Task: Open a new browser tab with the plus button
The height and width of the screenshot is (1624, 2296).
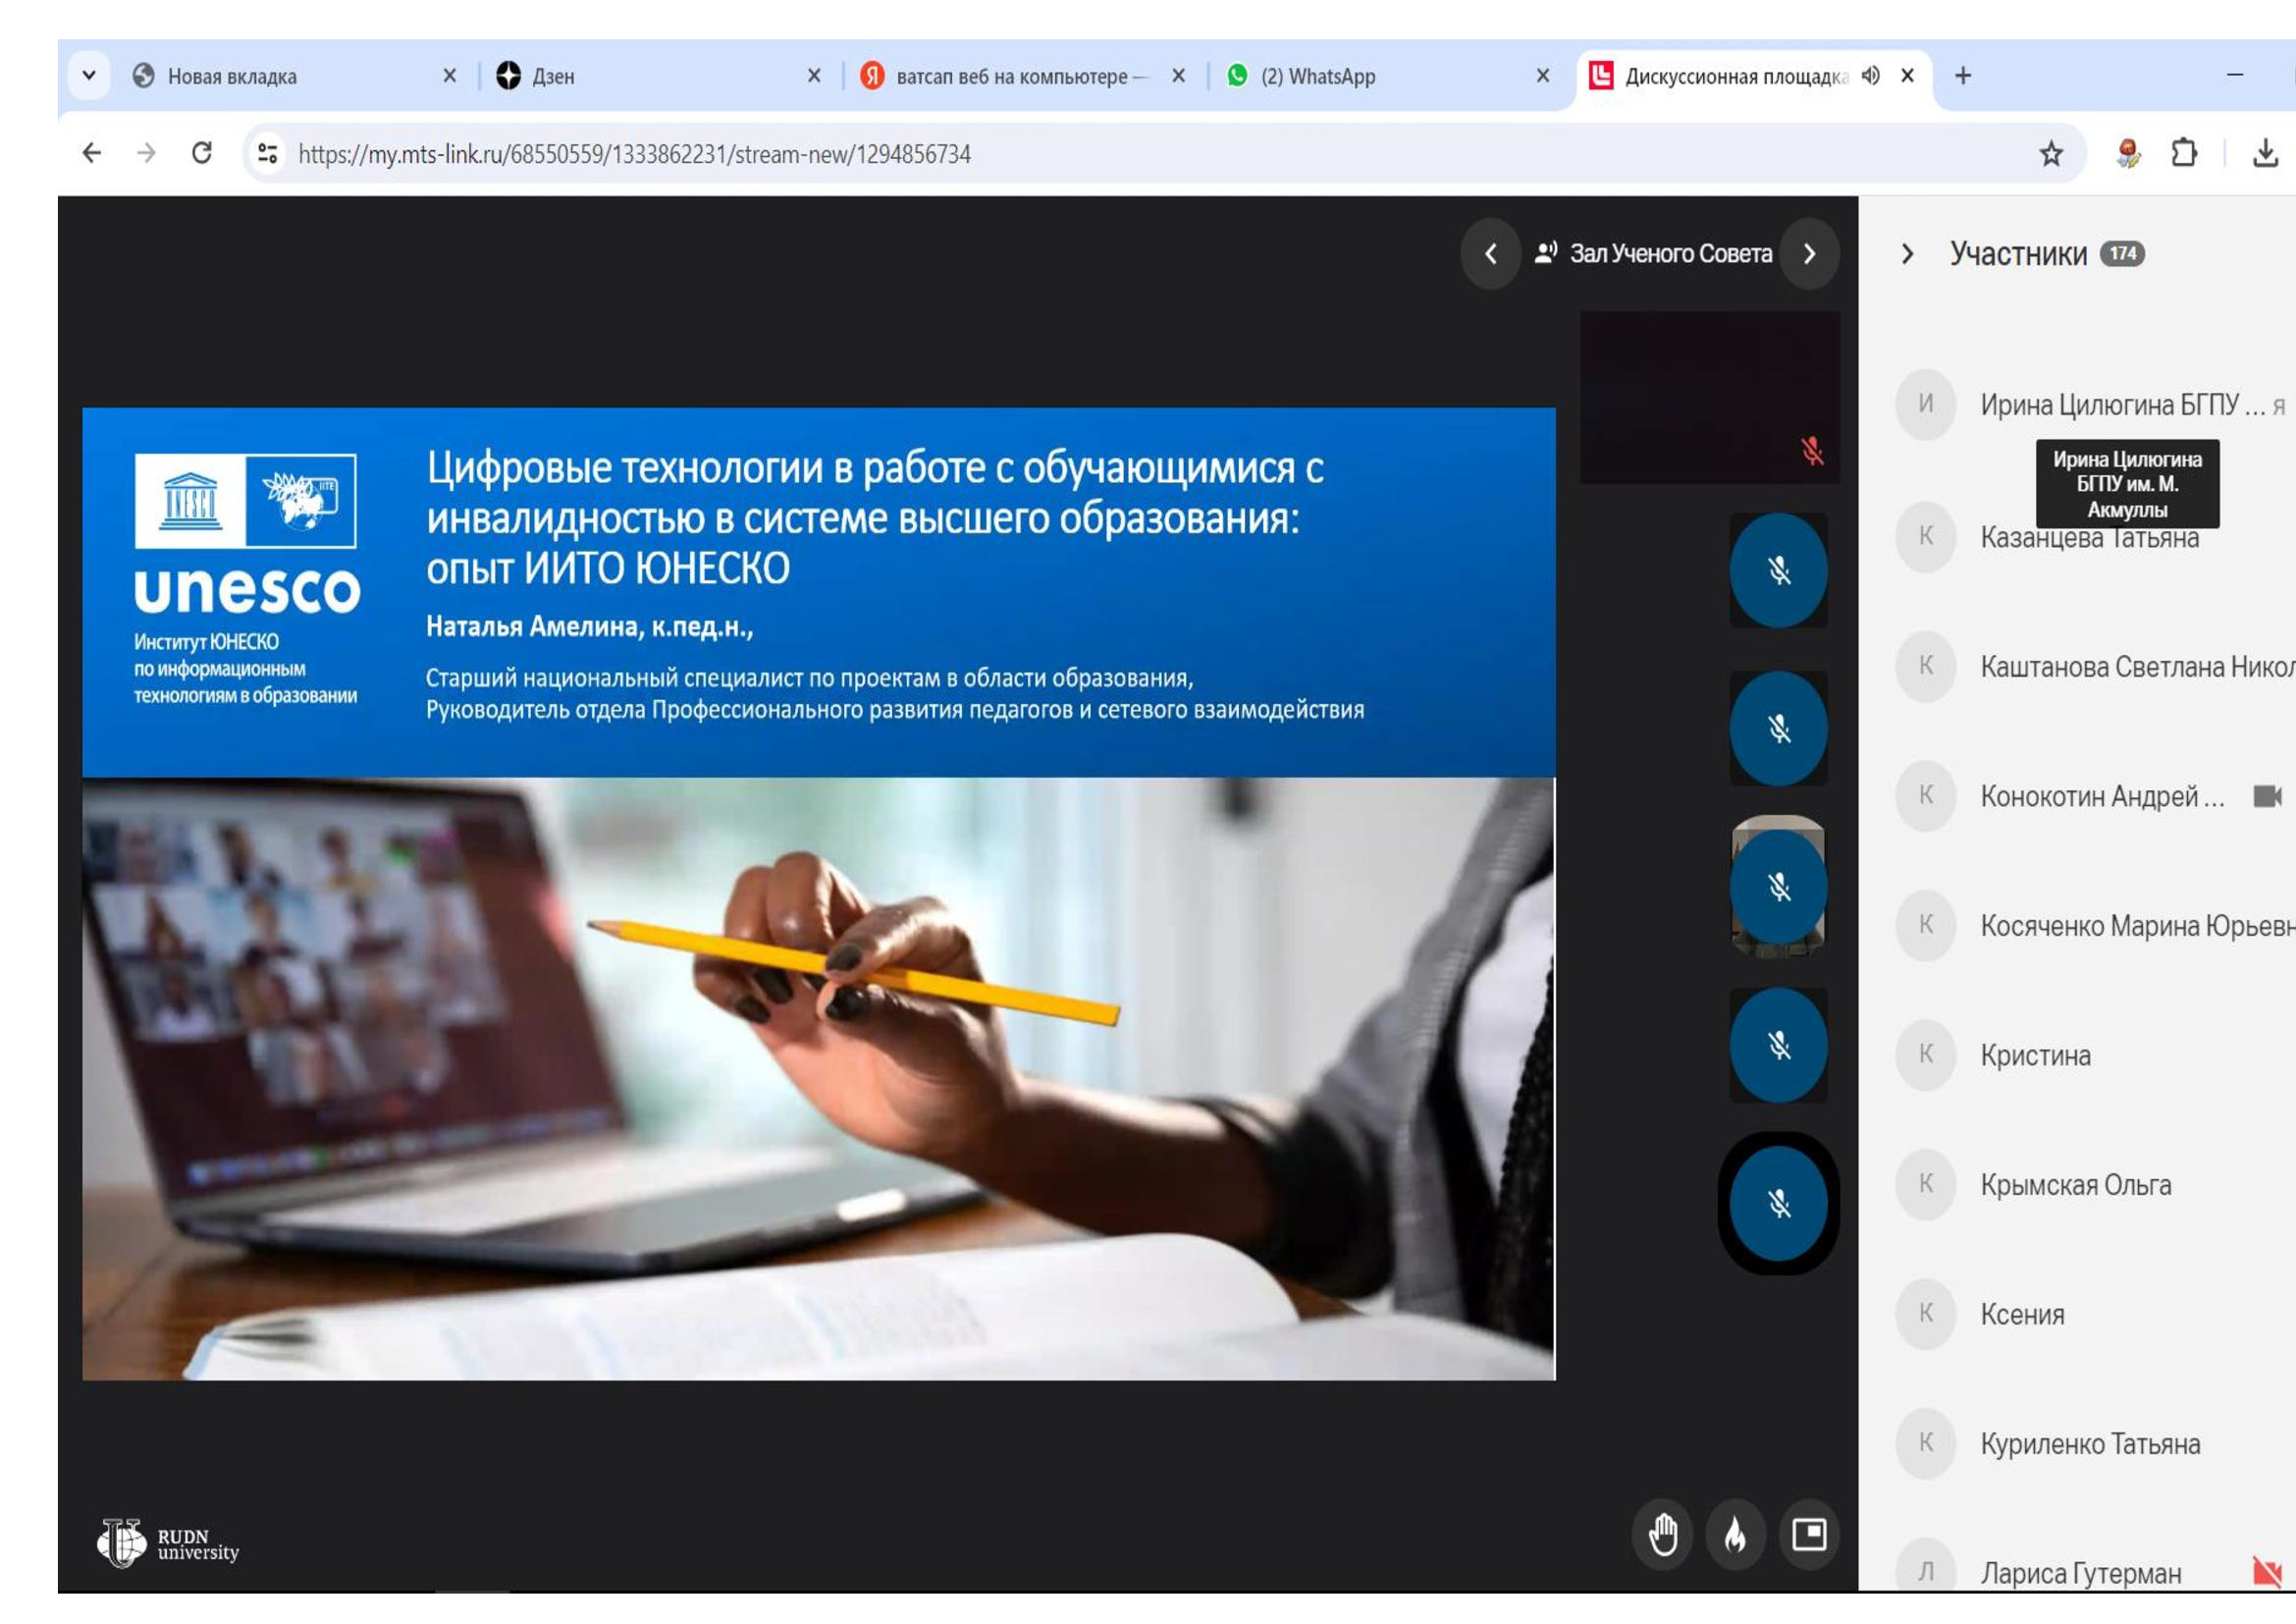Action: [1962, 76]
